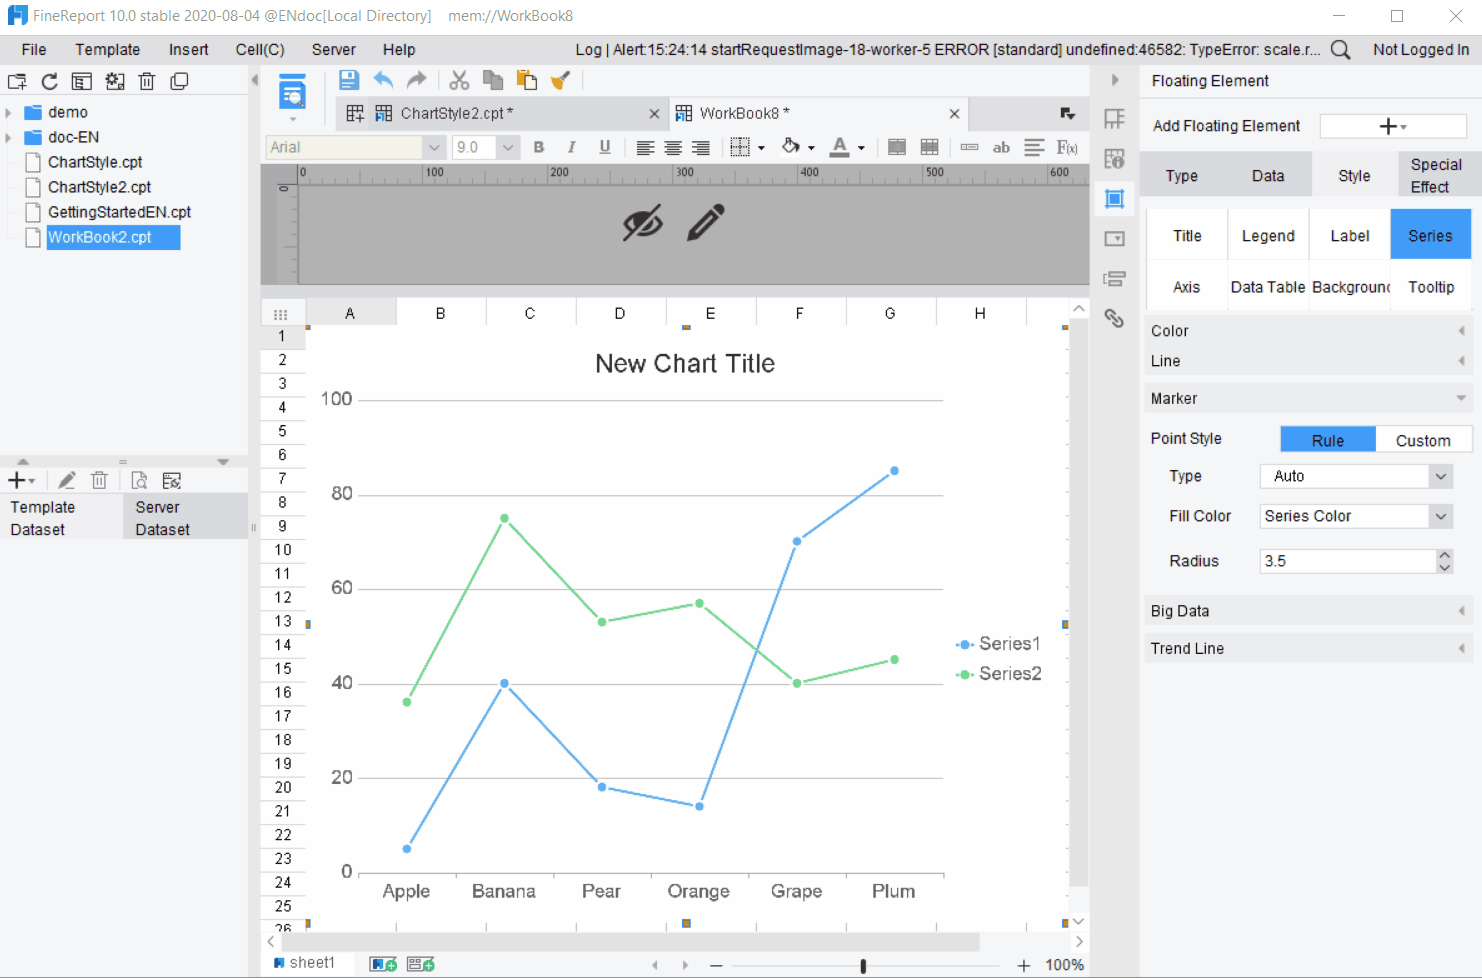This screenshot has height=978, width=1482.
Task: Collapse the Marker section
Action: click(1308, 398)
